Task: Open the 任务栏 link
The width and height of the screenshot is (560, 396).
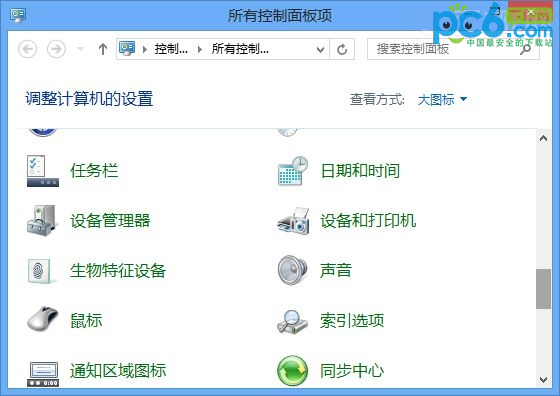Action: (94, 170)
